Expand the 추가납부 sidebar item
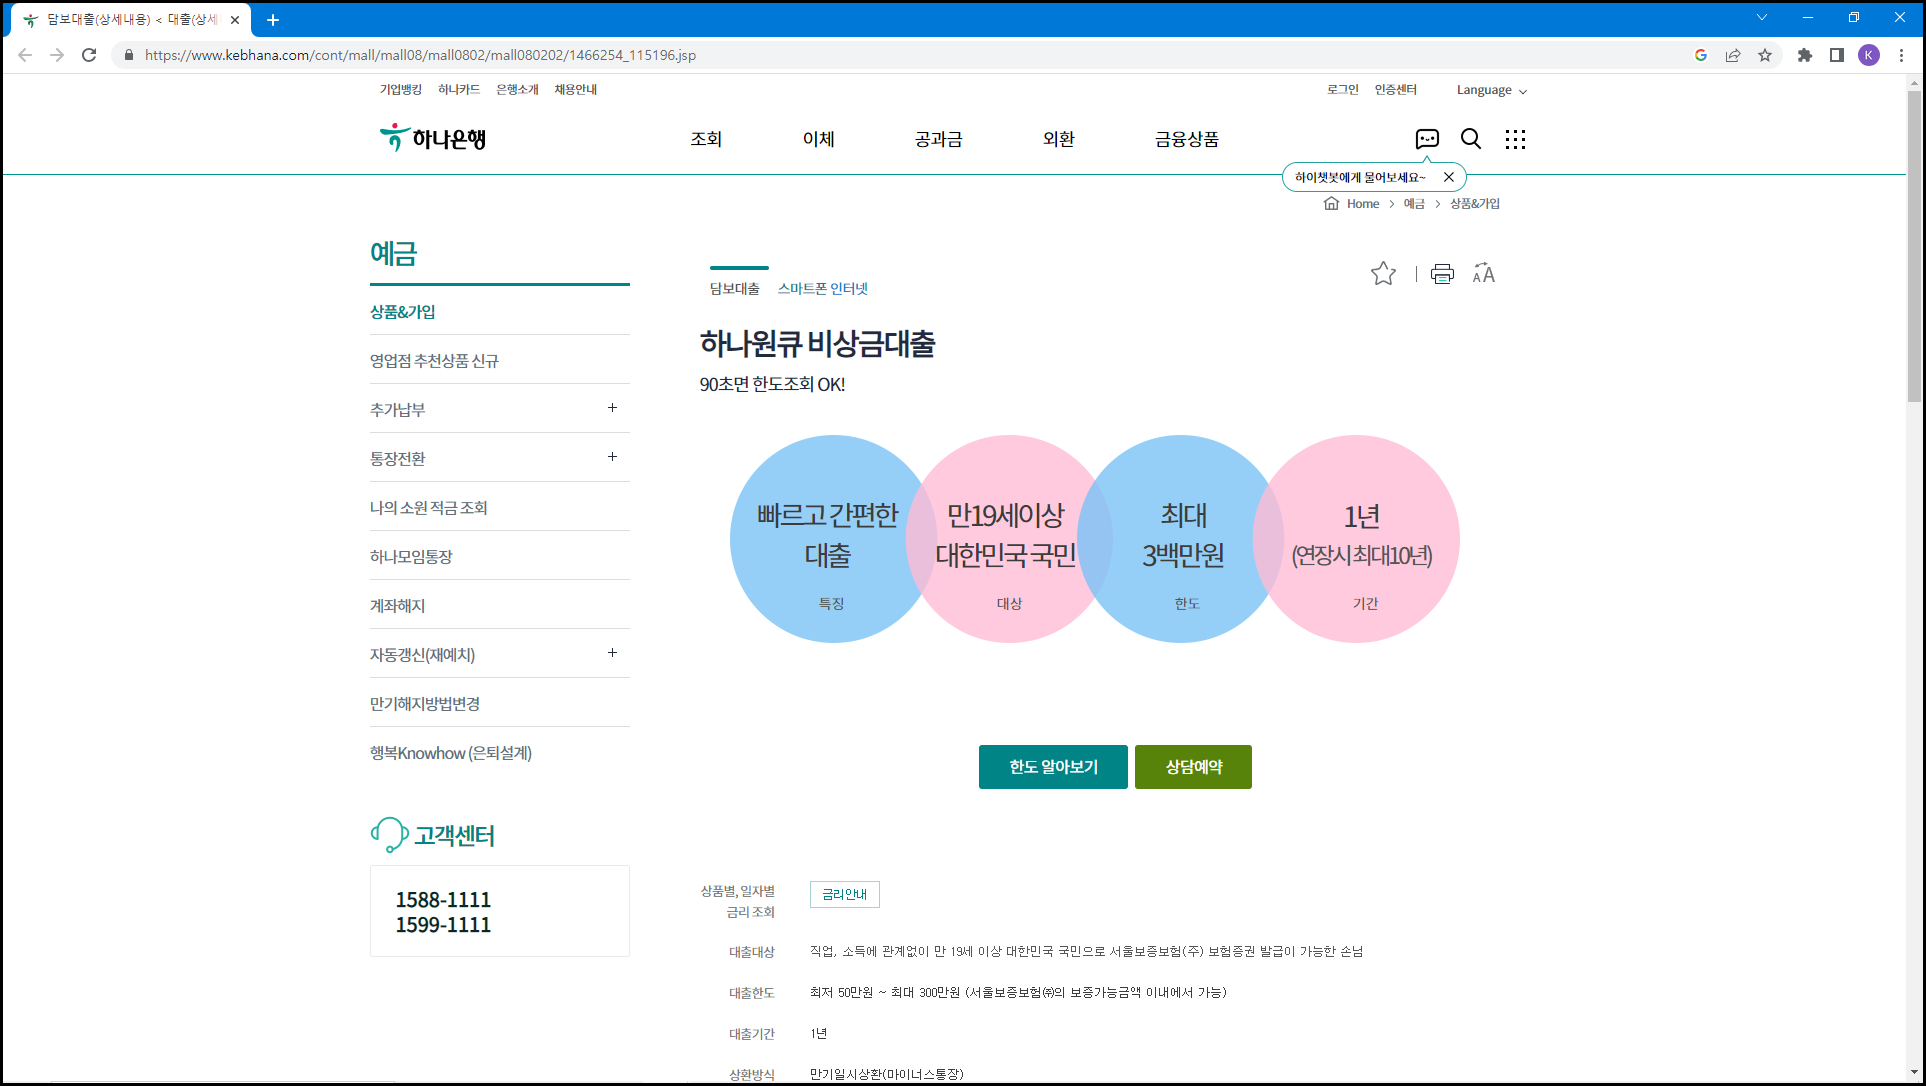Viewport: 1926px width, 1086px height. [612, 408]
